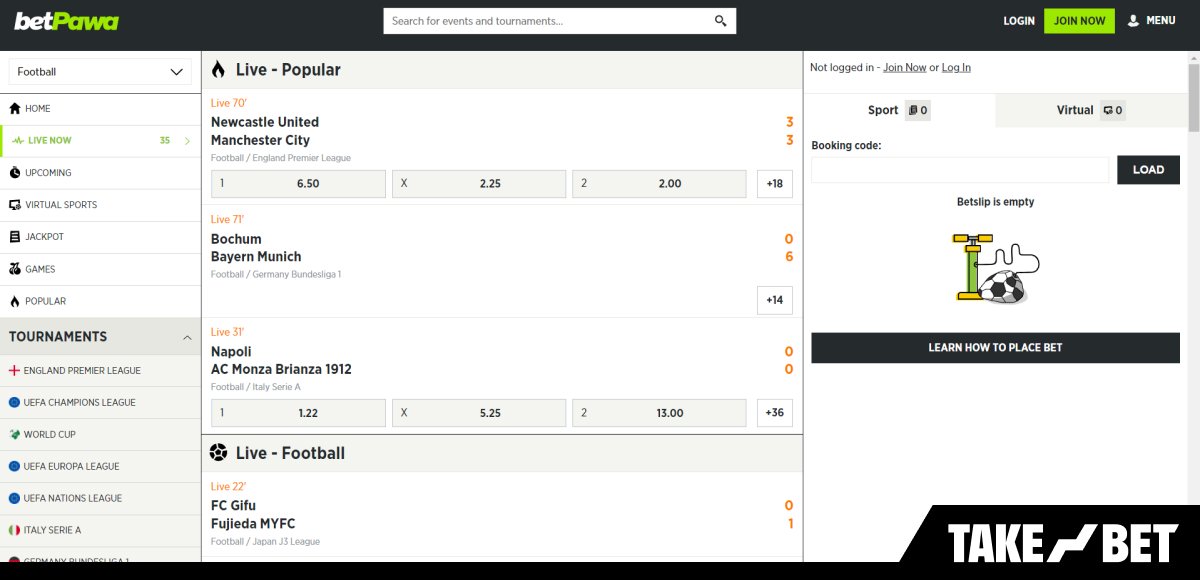Click the Upcoming clock icon
The height and width of the screenshot is (580, 1200).
click(x=15, y=173)
